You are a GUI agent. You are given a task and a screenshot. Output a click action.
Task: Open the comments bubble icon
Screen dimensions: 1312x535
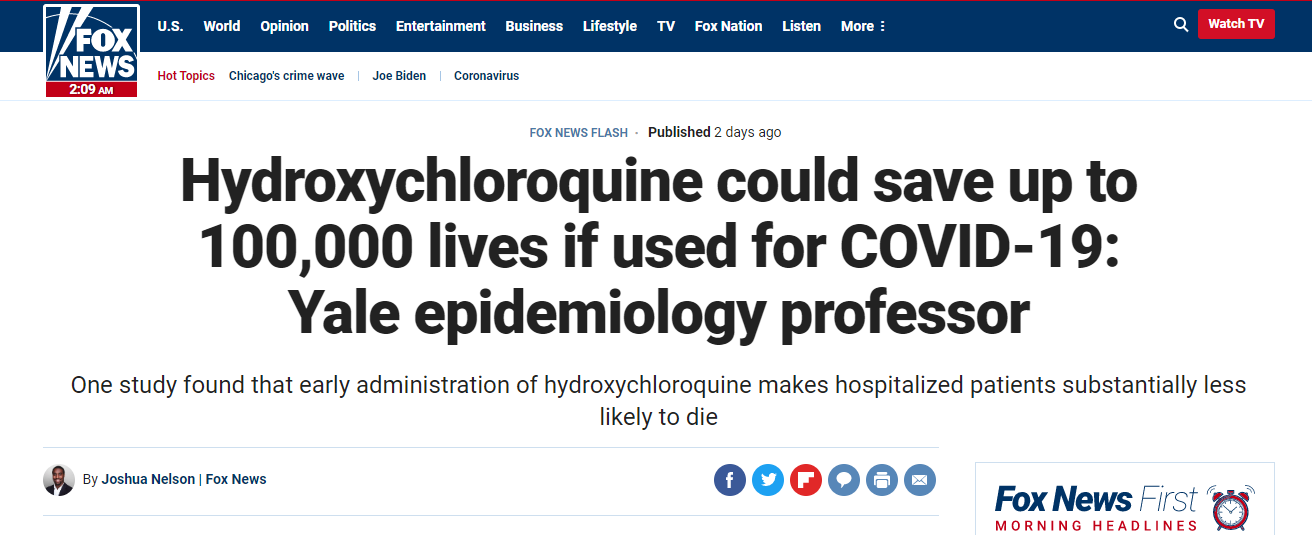pyautogui.click(x=844, y=480)
